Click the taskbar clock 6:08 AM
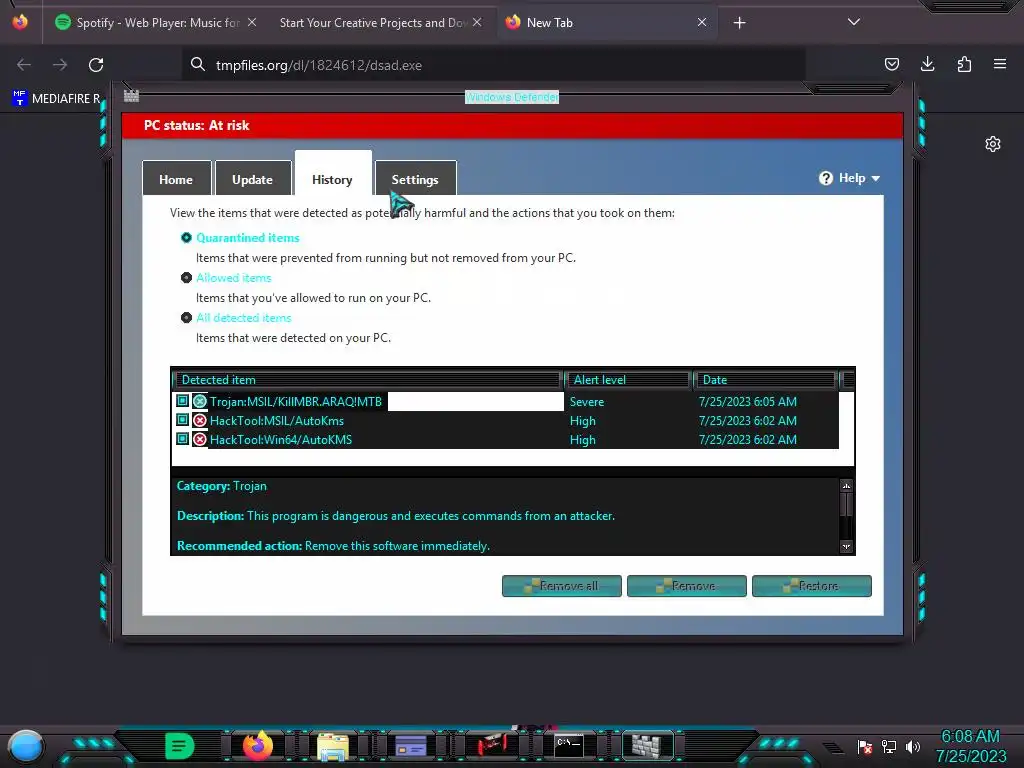1024x768 pixels. tap(970, 737)
